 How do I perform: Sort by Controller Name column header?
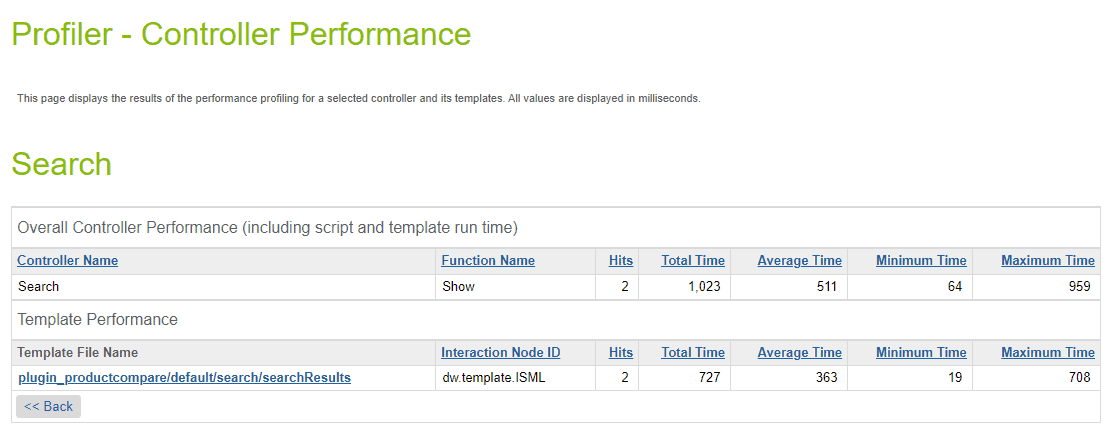67,260
